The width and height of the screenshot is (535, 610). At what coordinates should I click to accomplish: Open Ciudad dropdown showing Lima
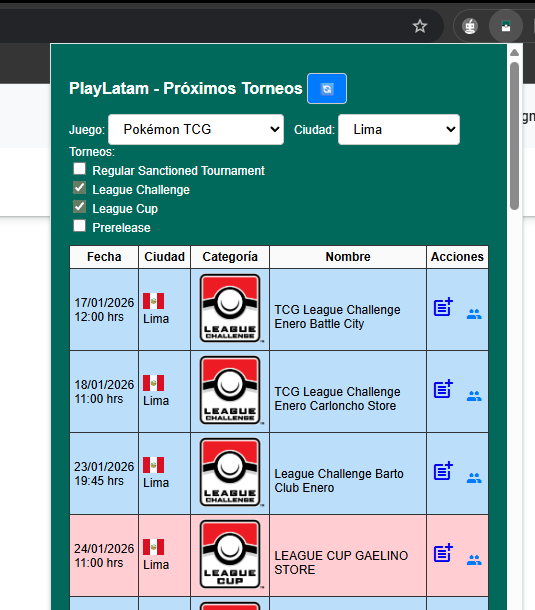tap(399, 130)
